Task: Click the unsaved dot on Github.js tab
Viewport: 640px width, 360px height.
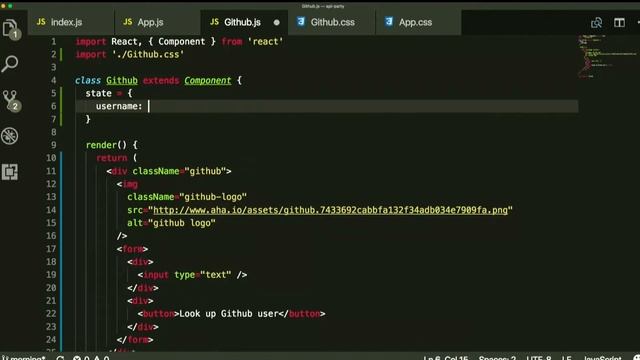Action: tap(277, 22)
